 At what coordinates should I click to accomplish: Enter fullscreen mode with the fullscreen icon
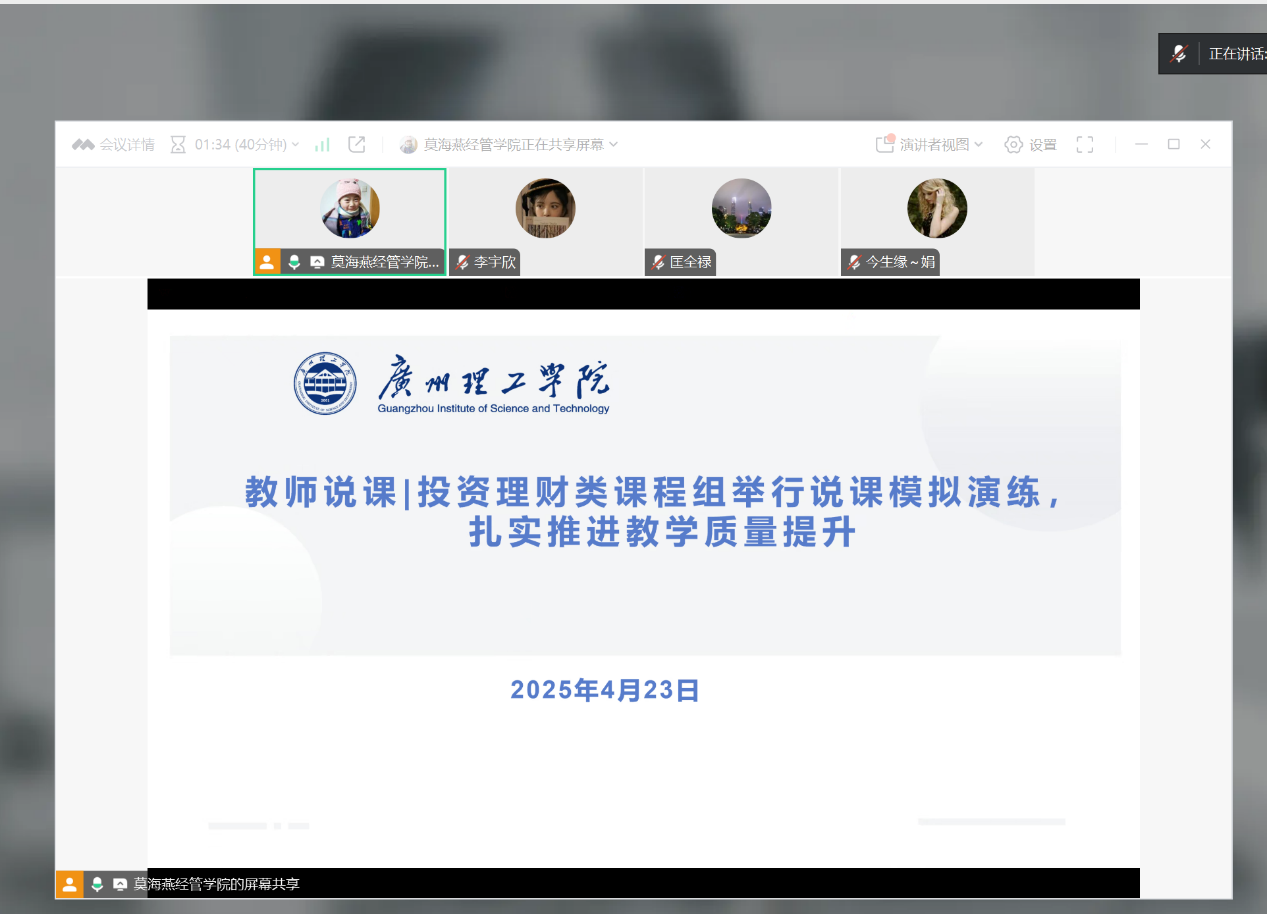pos(1085,145)
